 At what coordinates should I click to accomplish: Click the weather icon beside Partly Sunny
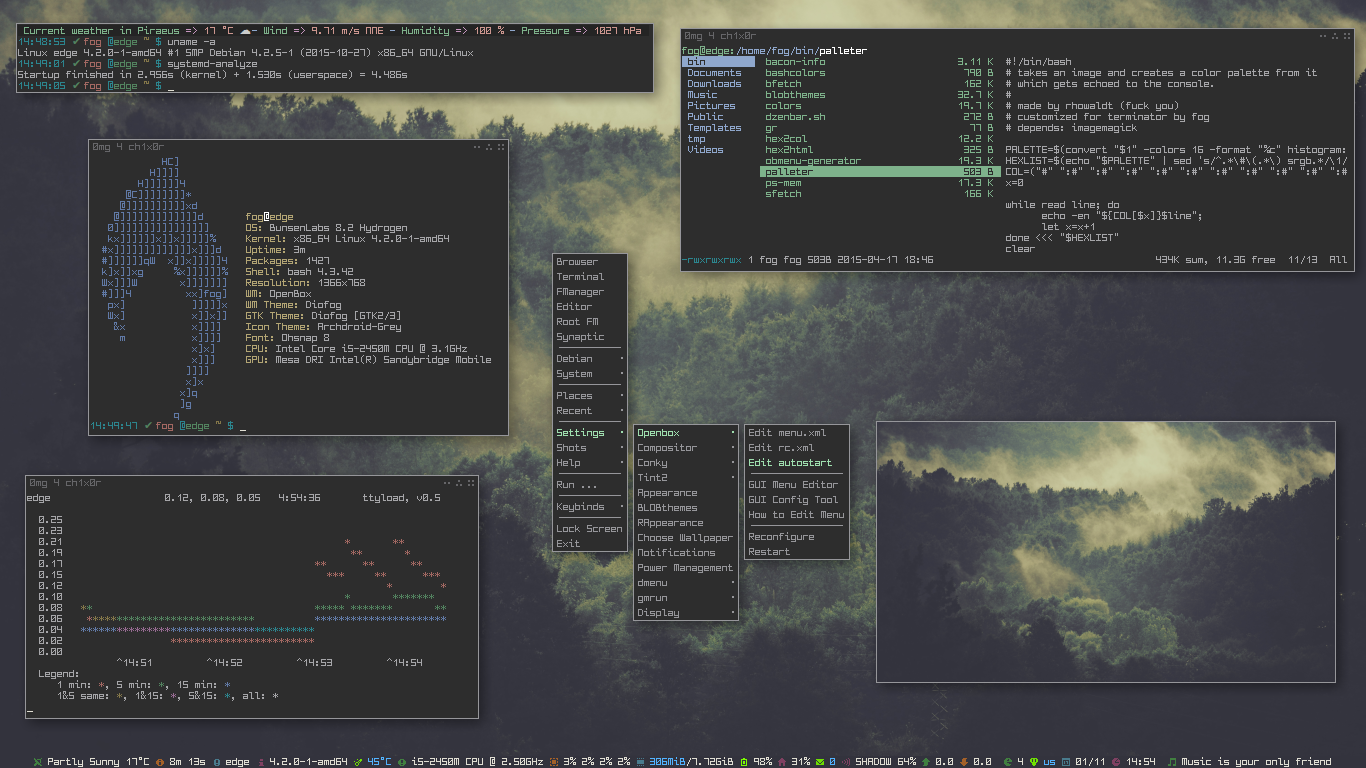[37, 761]
